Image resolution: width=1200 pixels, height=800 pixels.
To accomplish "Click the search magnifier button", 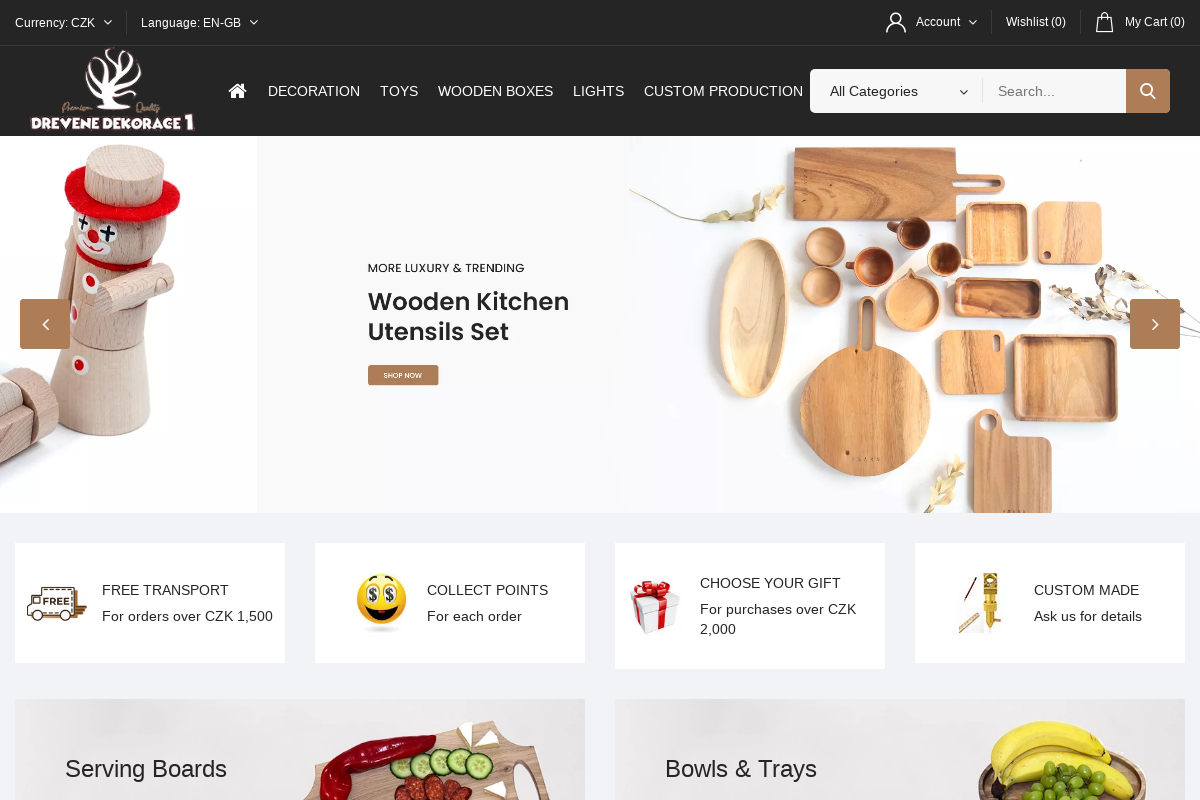I will (x=1148, y=91).
